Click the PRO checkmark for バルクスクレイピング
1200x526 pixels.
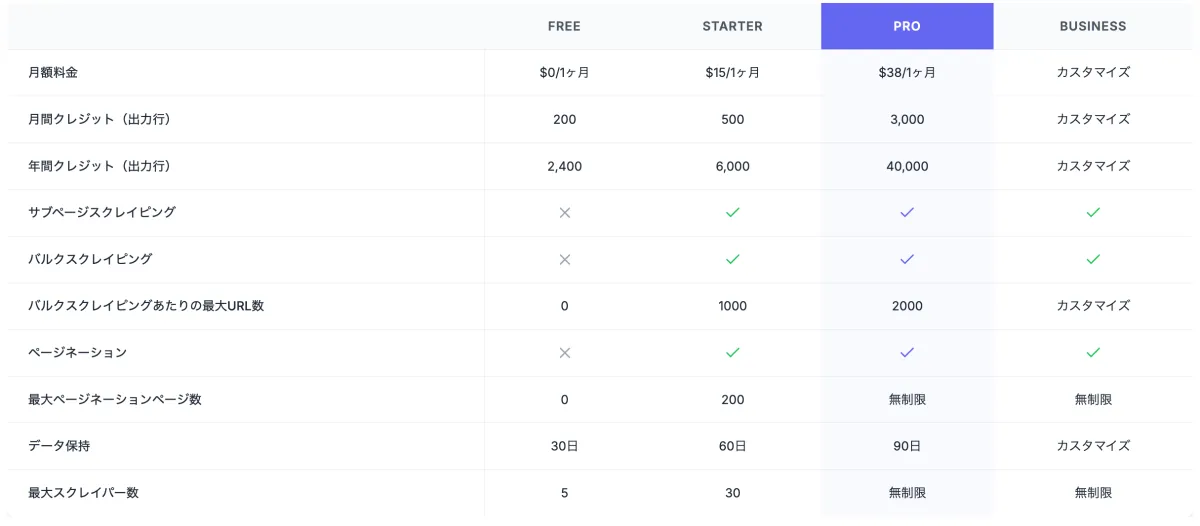[x=907, y=259]
